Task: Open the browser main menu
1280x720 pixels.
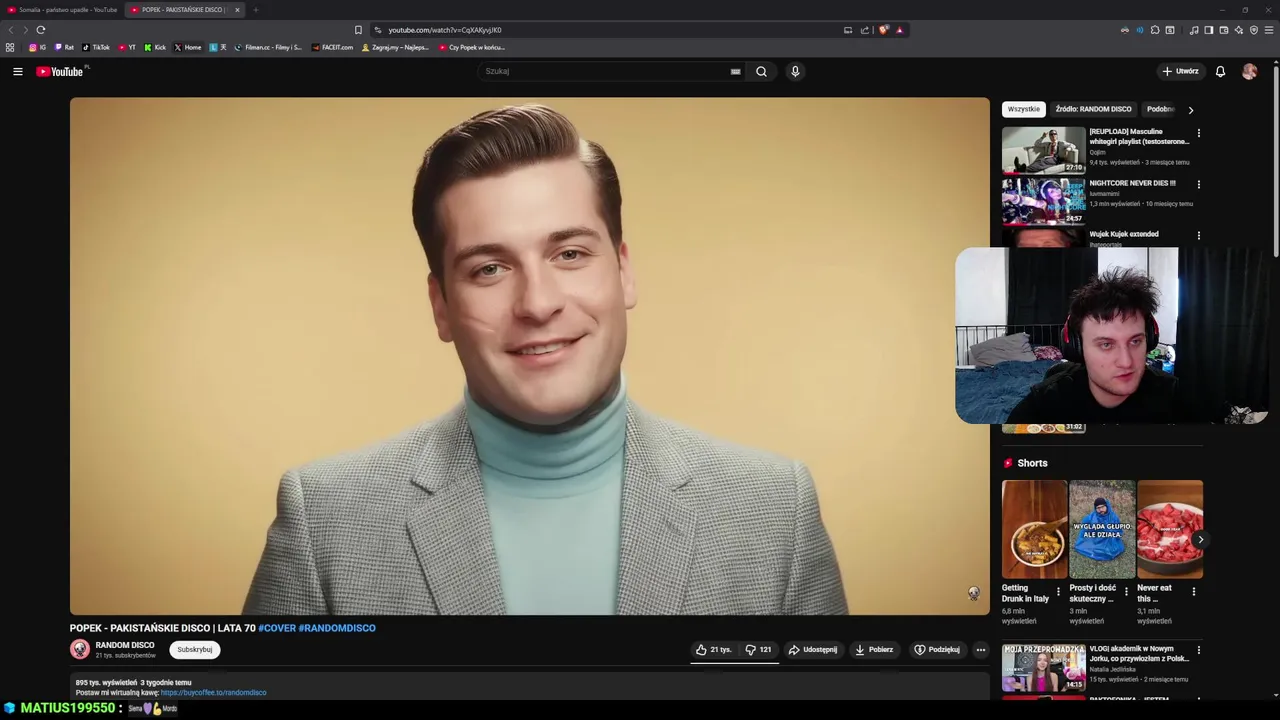Action: click(x=1269, y=30)
